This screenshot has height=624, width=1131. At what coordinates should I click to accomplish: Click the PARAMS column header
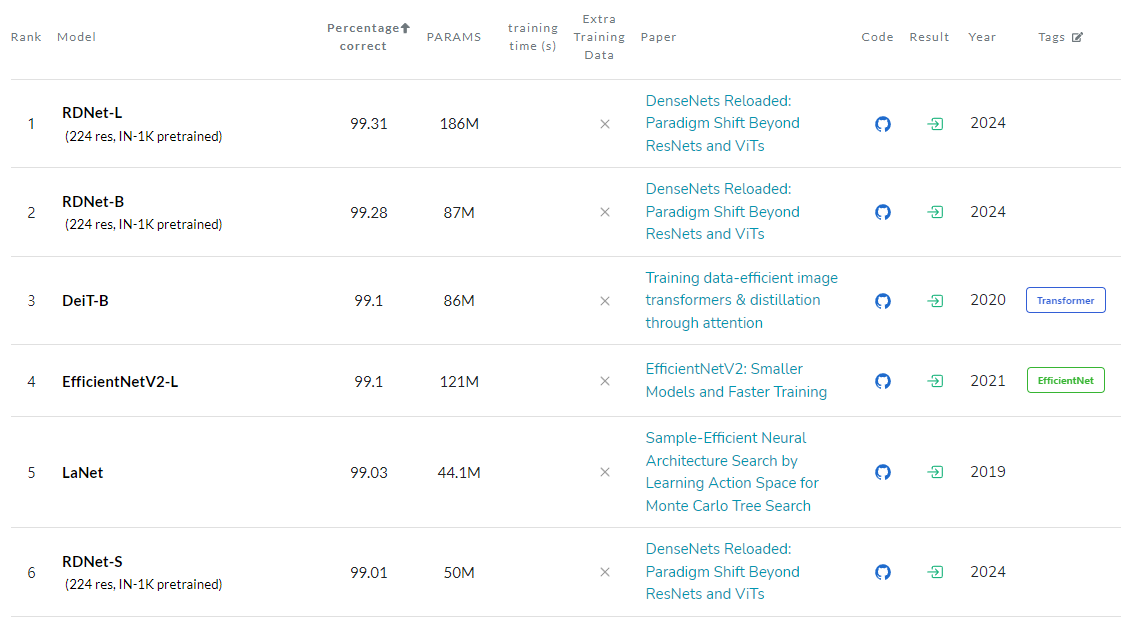453,37
